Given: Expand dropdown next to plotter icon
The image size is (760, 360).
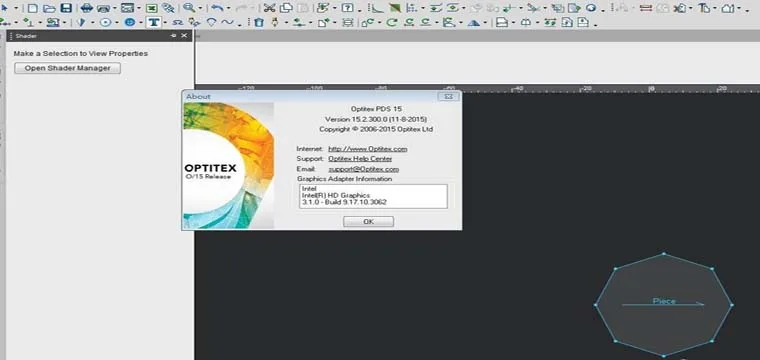Looking at the screenshot, I should tap(115, 8).
